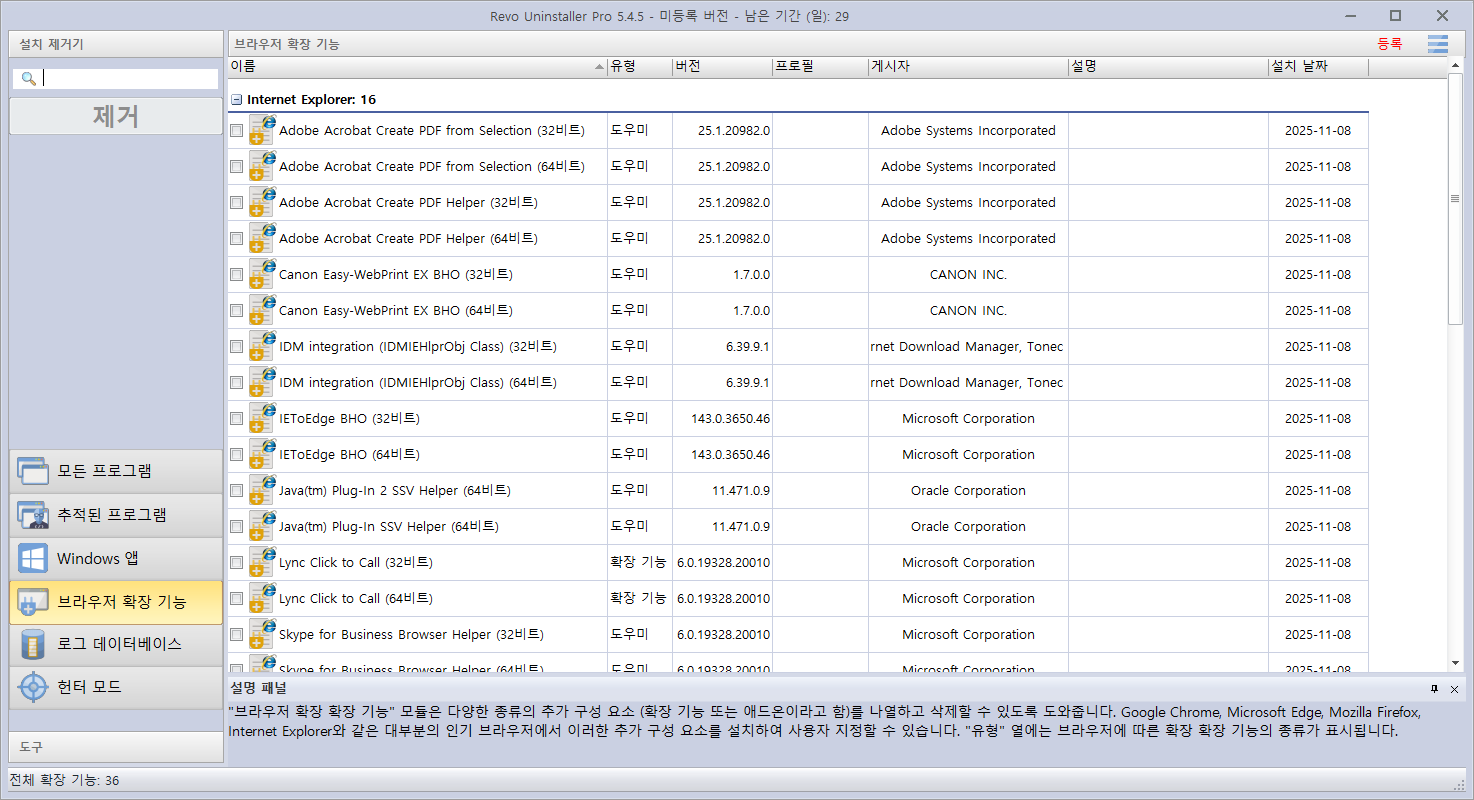Viewport: 1474px width, 800px height.
Task: Click the IDM integration (64비트) extension icon
Action: 262,383
